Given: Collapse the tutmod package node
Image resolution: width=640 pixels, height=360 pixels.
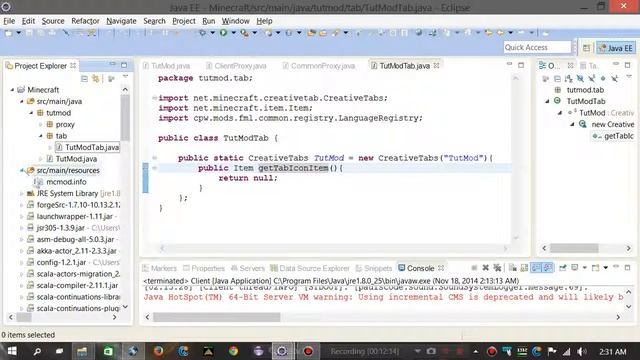Looking at the screenshot, I should [x=31, y=113].
